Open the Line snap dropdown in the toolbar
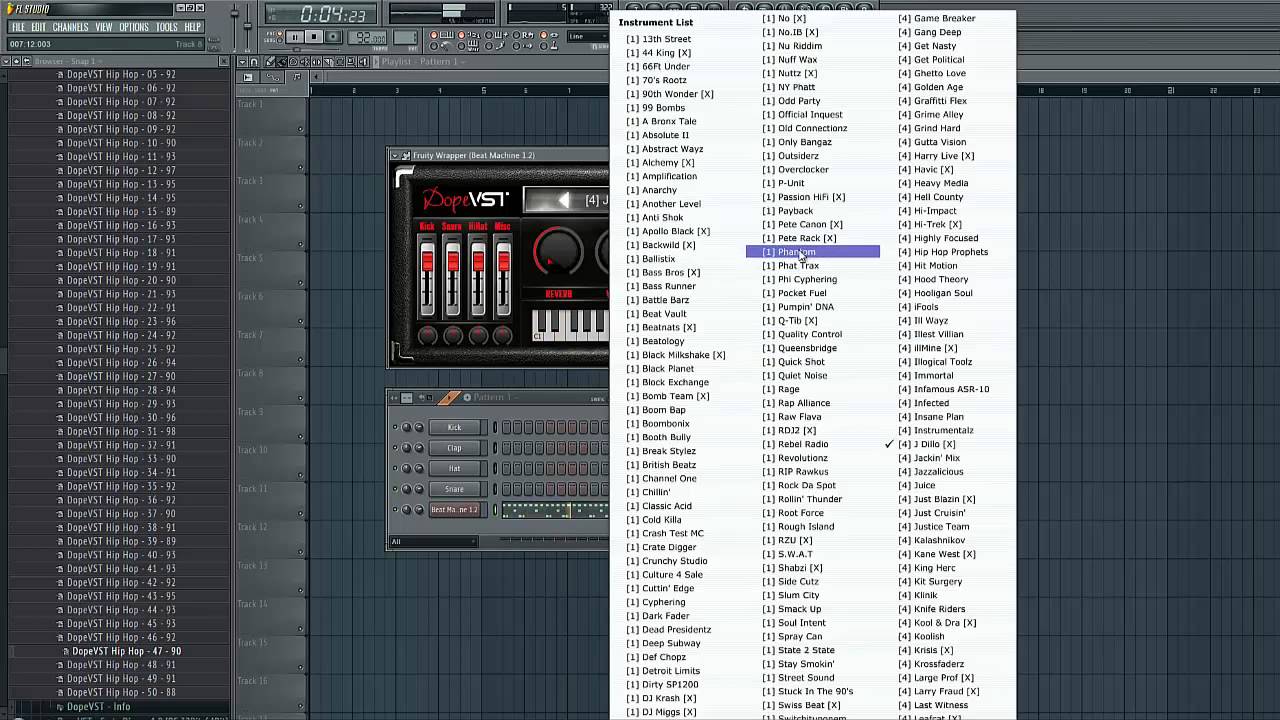The image size is (1280, 720). pyautogui.click(x=588, y=36)
